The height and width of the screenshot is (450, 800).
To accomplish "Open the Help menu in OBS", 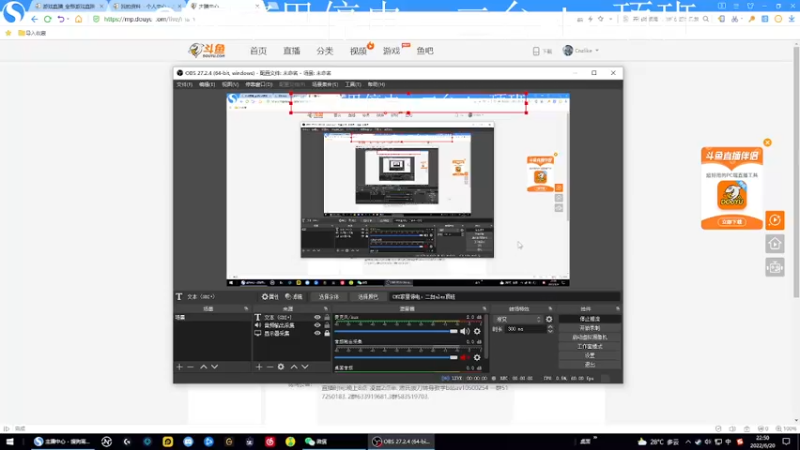I will tap(376, 84).
